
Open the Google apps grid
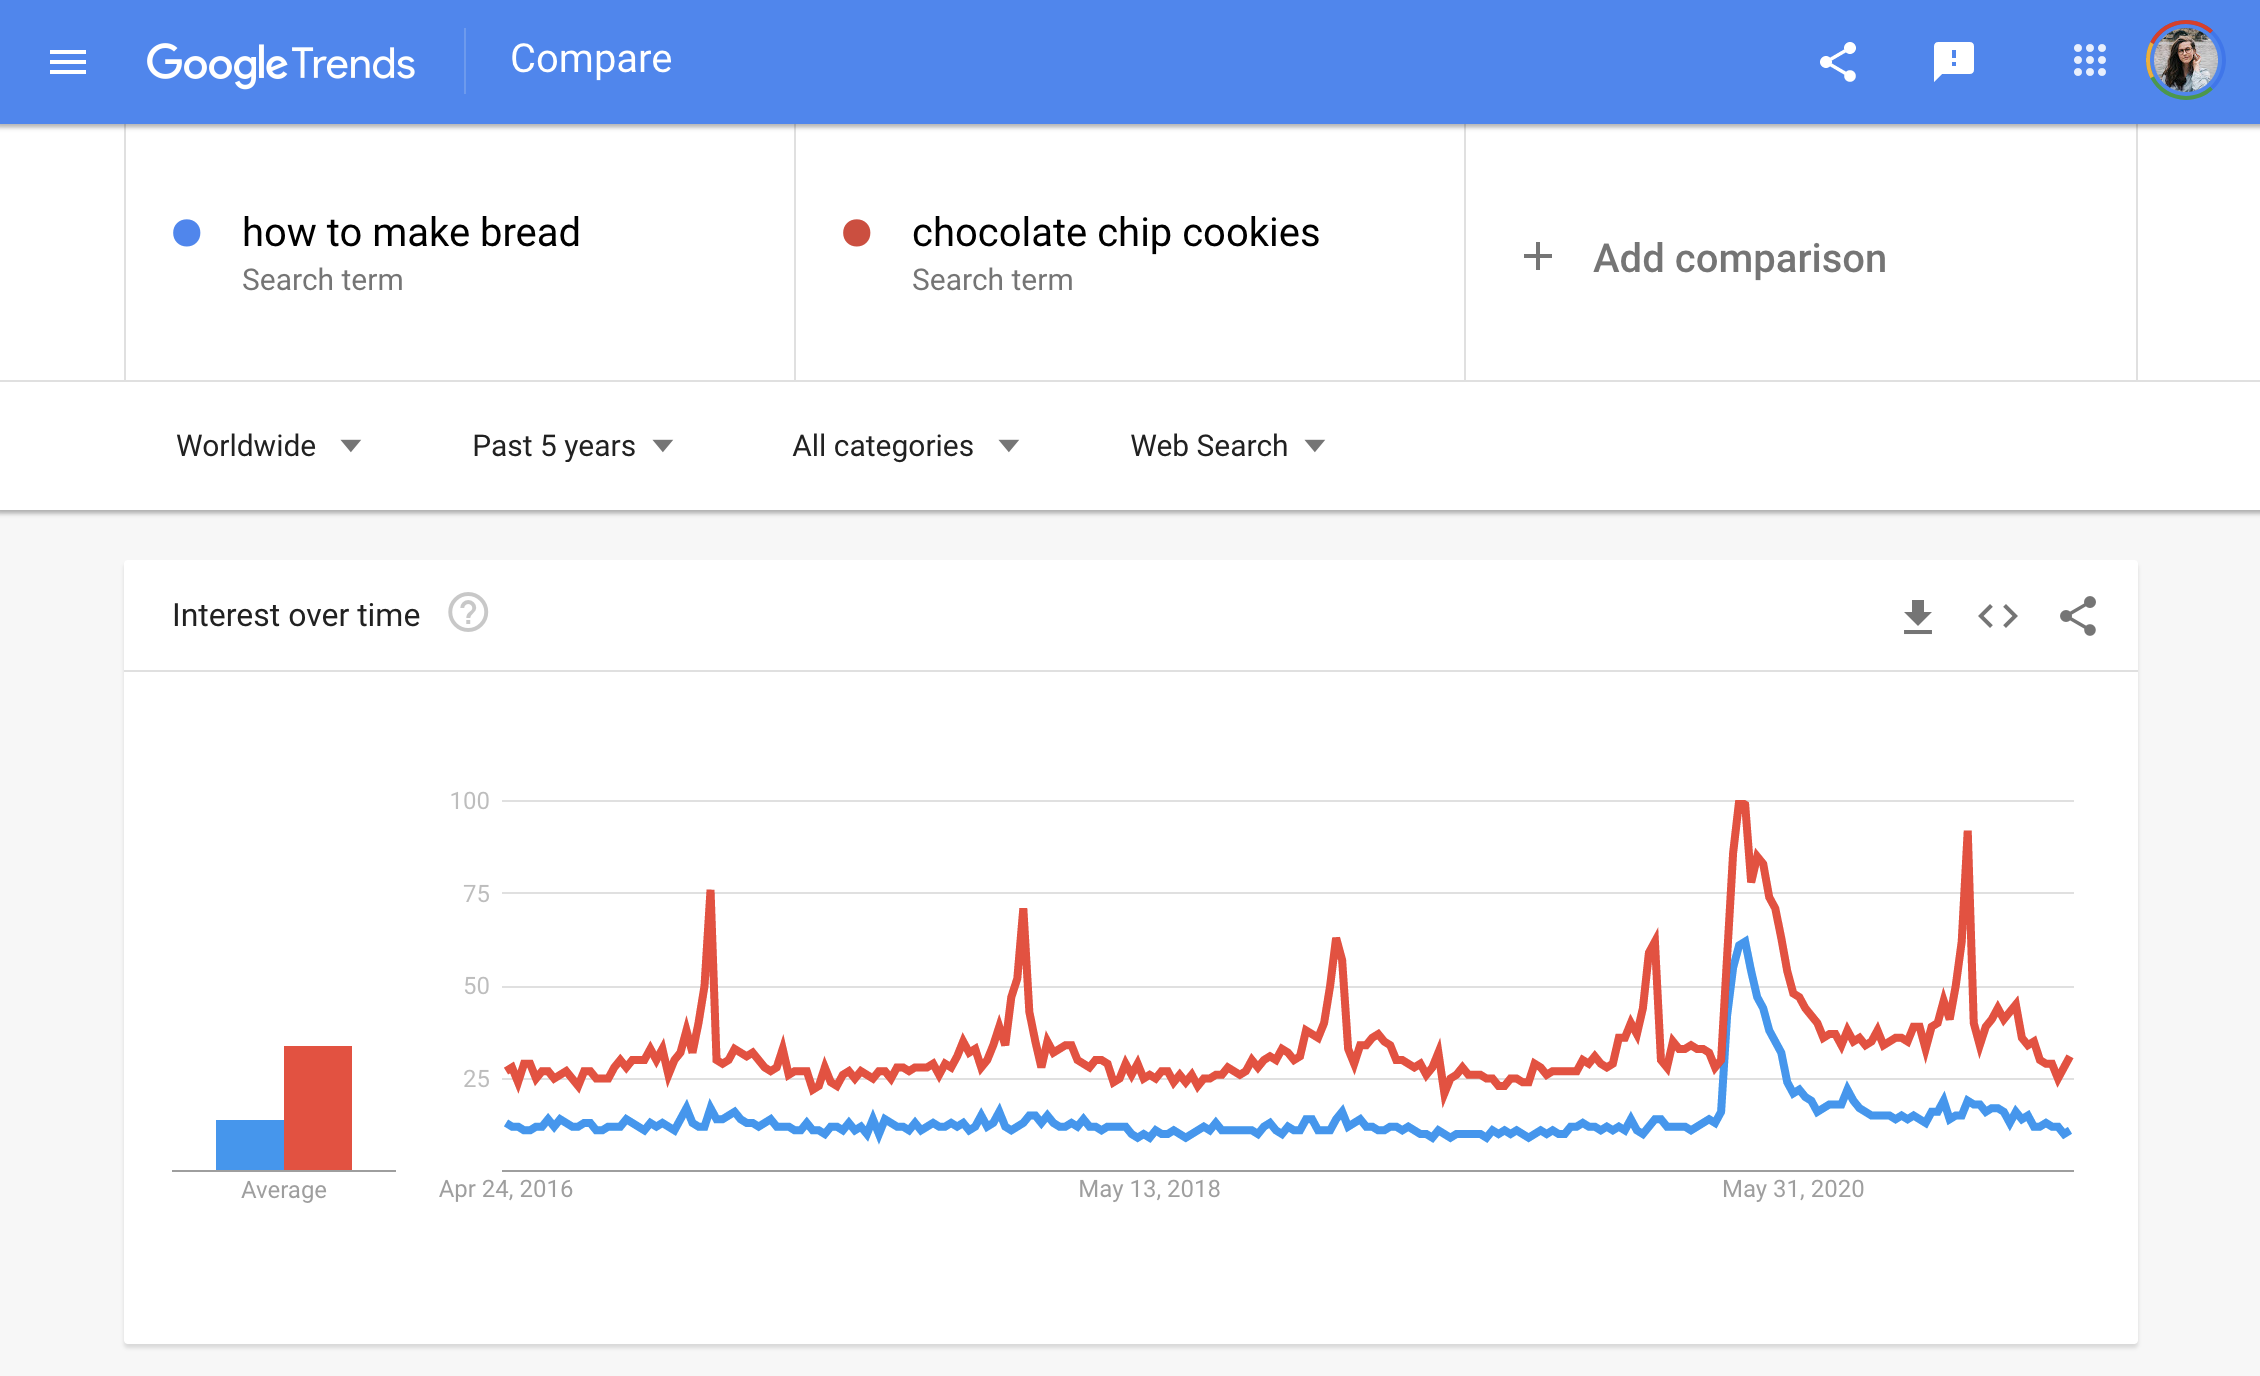click(x=2089, y=61)
